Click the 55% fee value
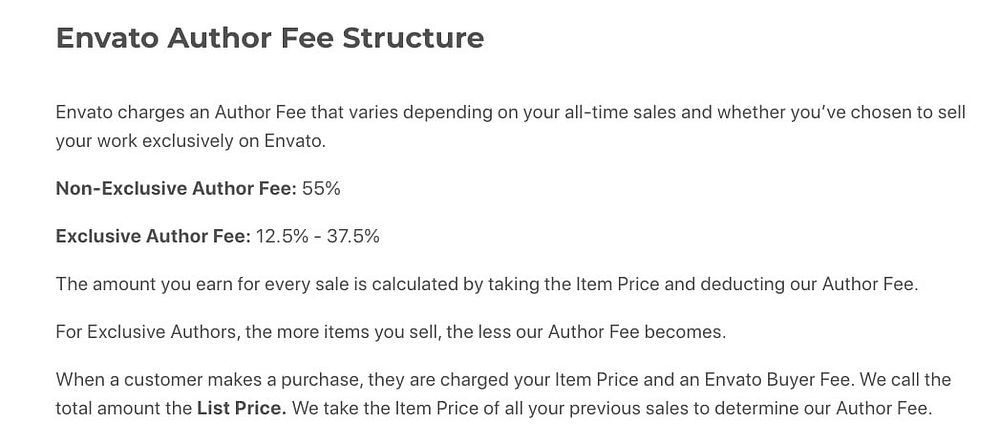1000x442 pixels. (321, 189)
